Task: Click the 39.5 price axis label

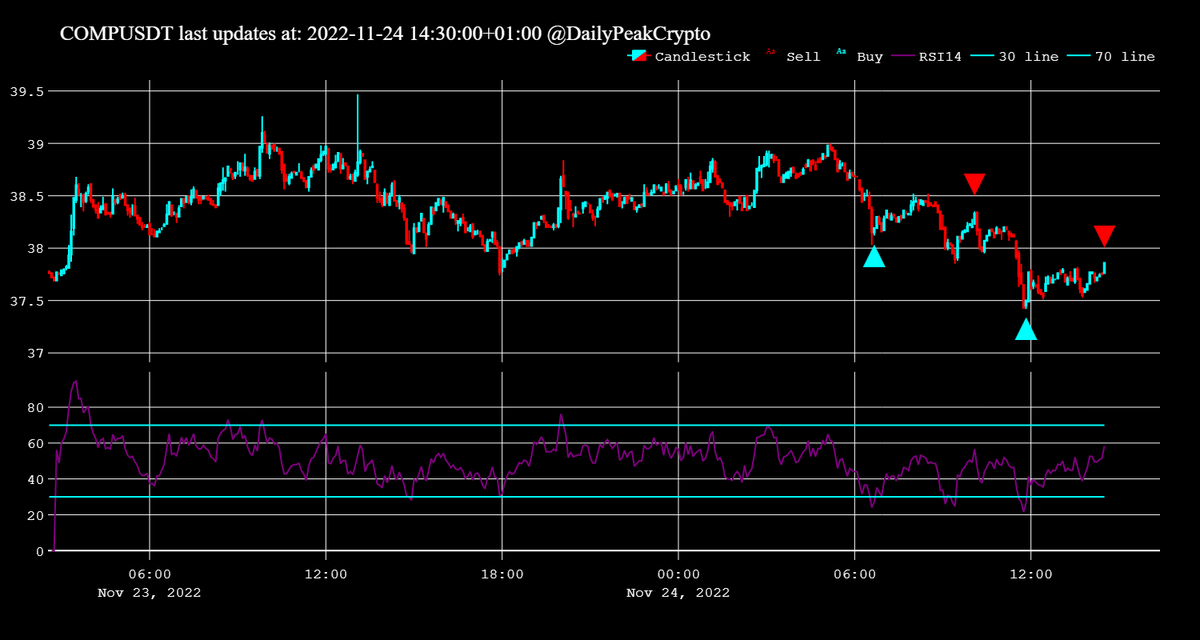Action: 26,91
